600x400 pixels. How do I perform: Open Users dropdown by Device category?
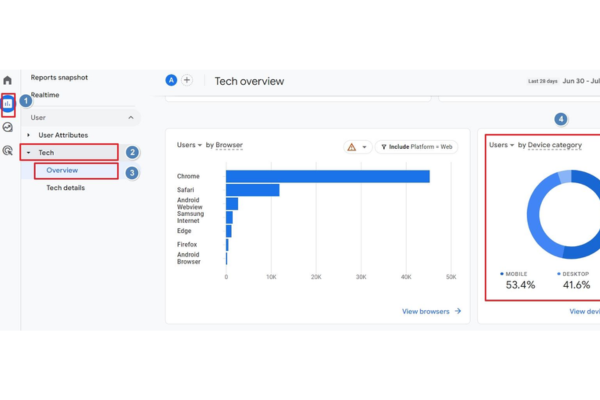click(x=502, y=145)
